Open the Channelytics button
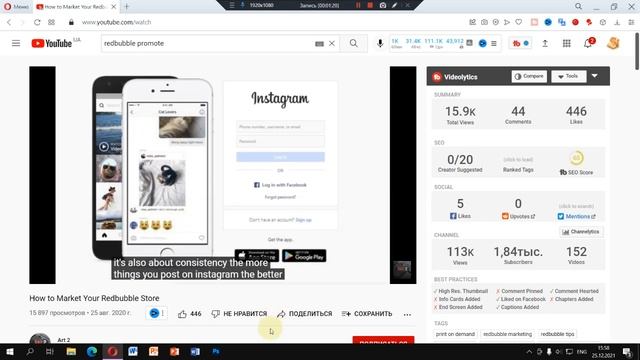The image size is (640, 360). coord(581,232)
